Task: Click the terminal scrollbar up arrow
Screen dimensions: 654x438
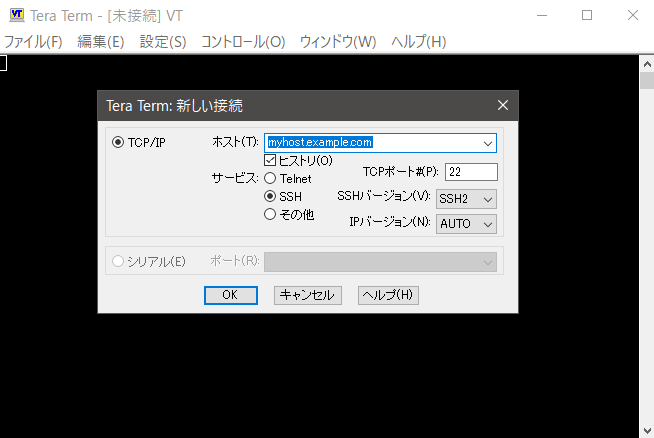Action: coord(647,64)
